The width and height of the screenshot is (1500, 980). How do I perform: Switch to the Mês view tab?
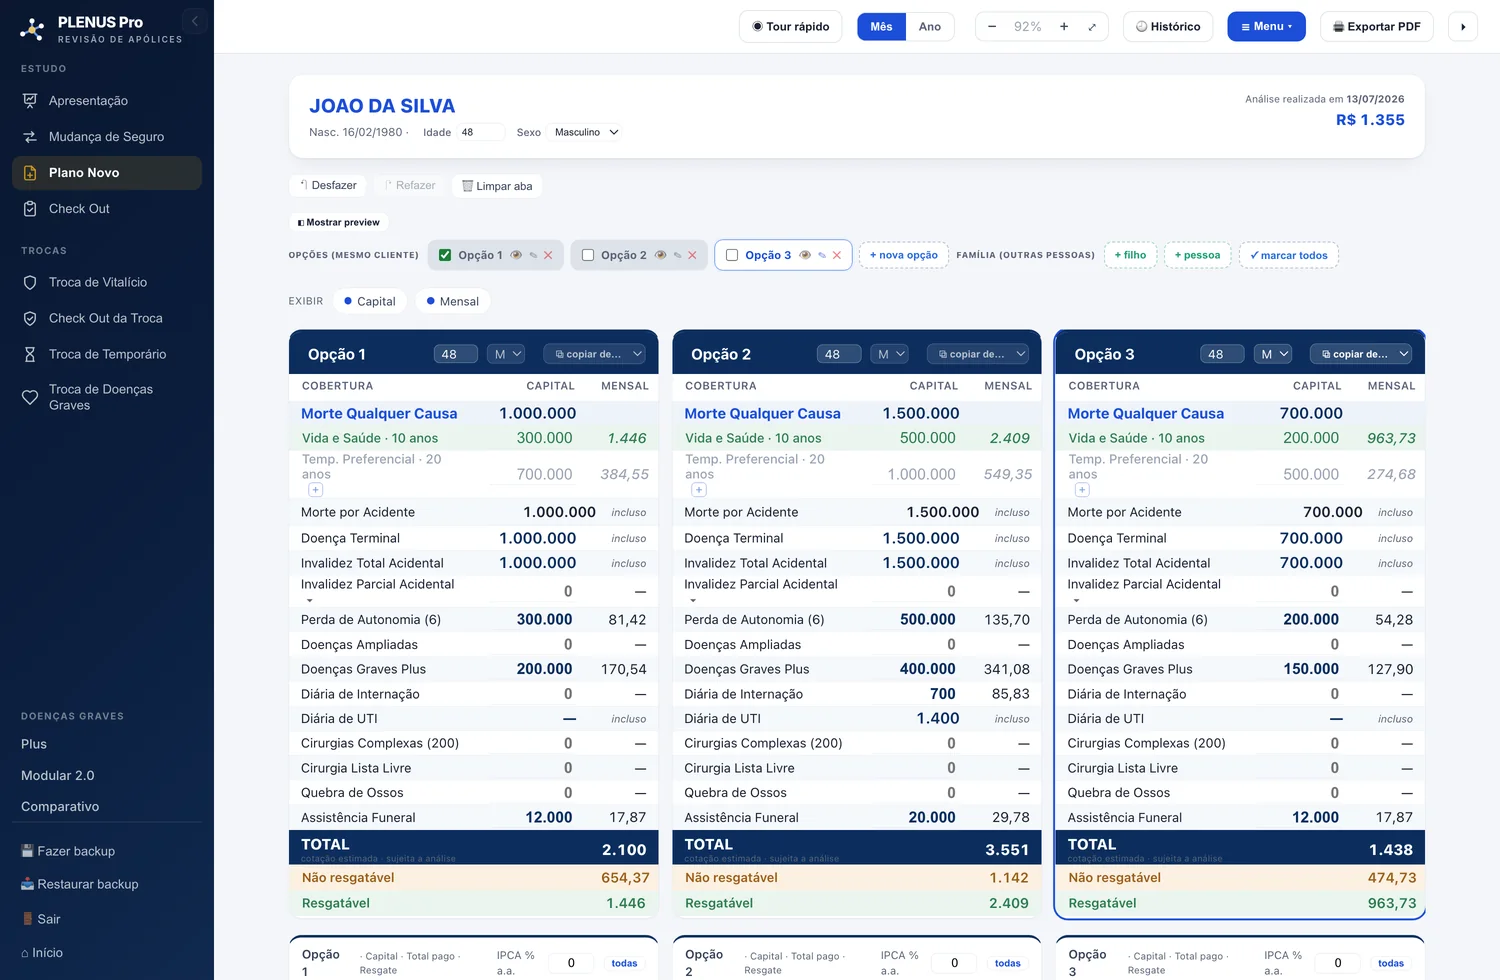tap(881, 27)
